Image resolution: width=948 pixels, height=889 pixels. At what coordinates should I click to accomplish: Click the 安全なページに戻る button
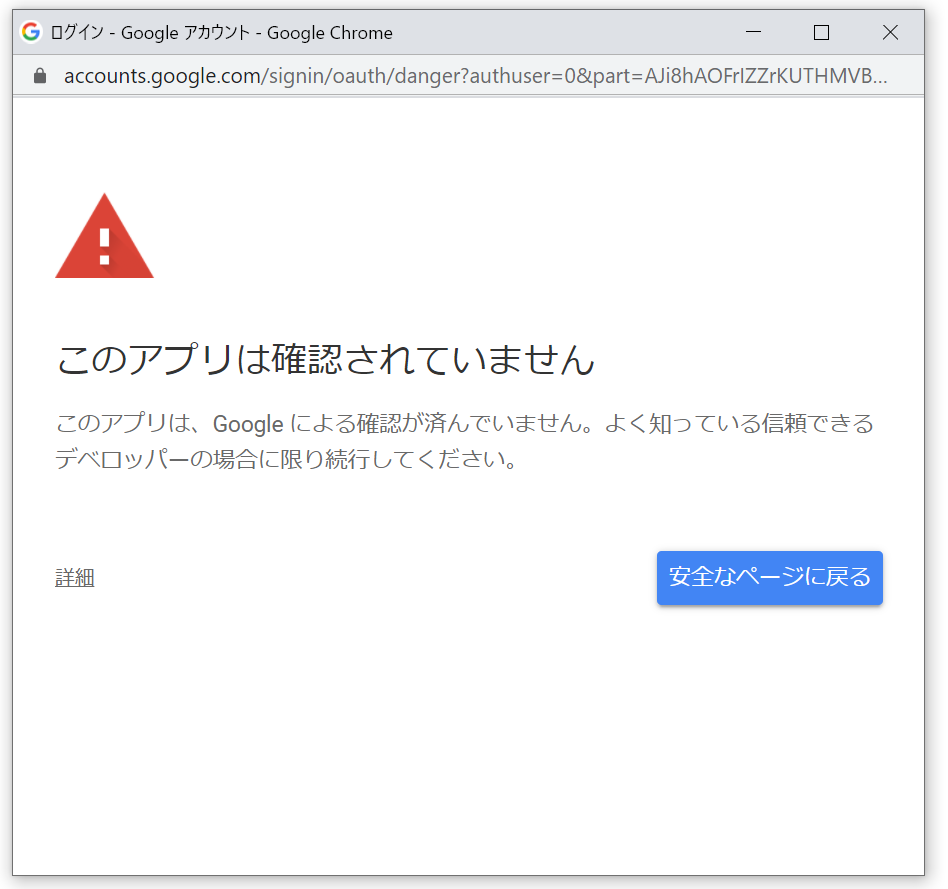point(769,578)
